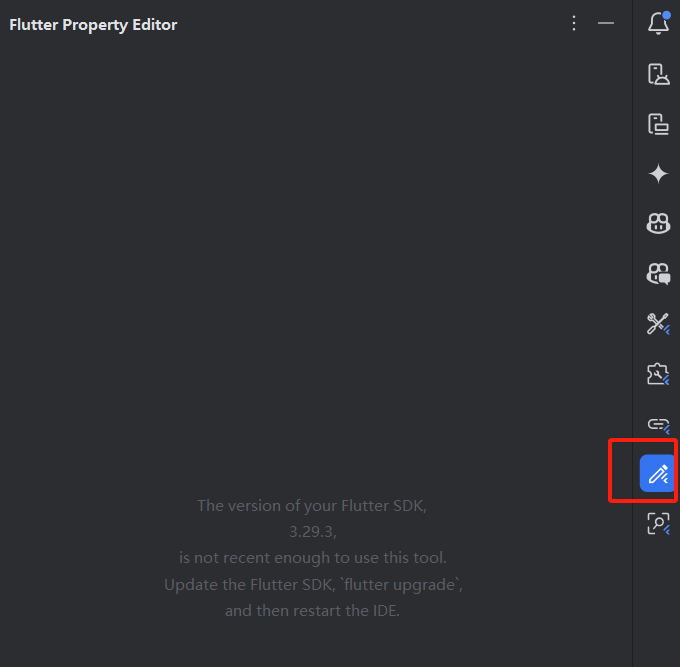This screenshot has height=667, width=680.
Task: Click 'is not recent enough' message line
Action: [313, 558]
